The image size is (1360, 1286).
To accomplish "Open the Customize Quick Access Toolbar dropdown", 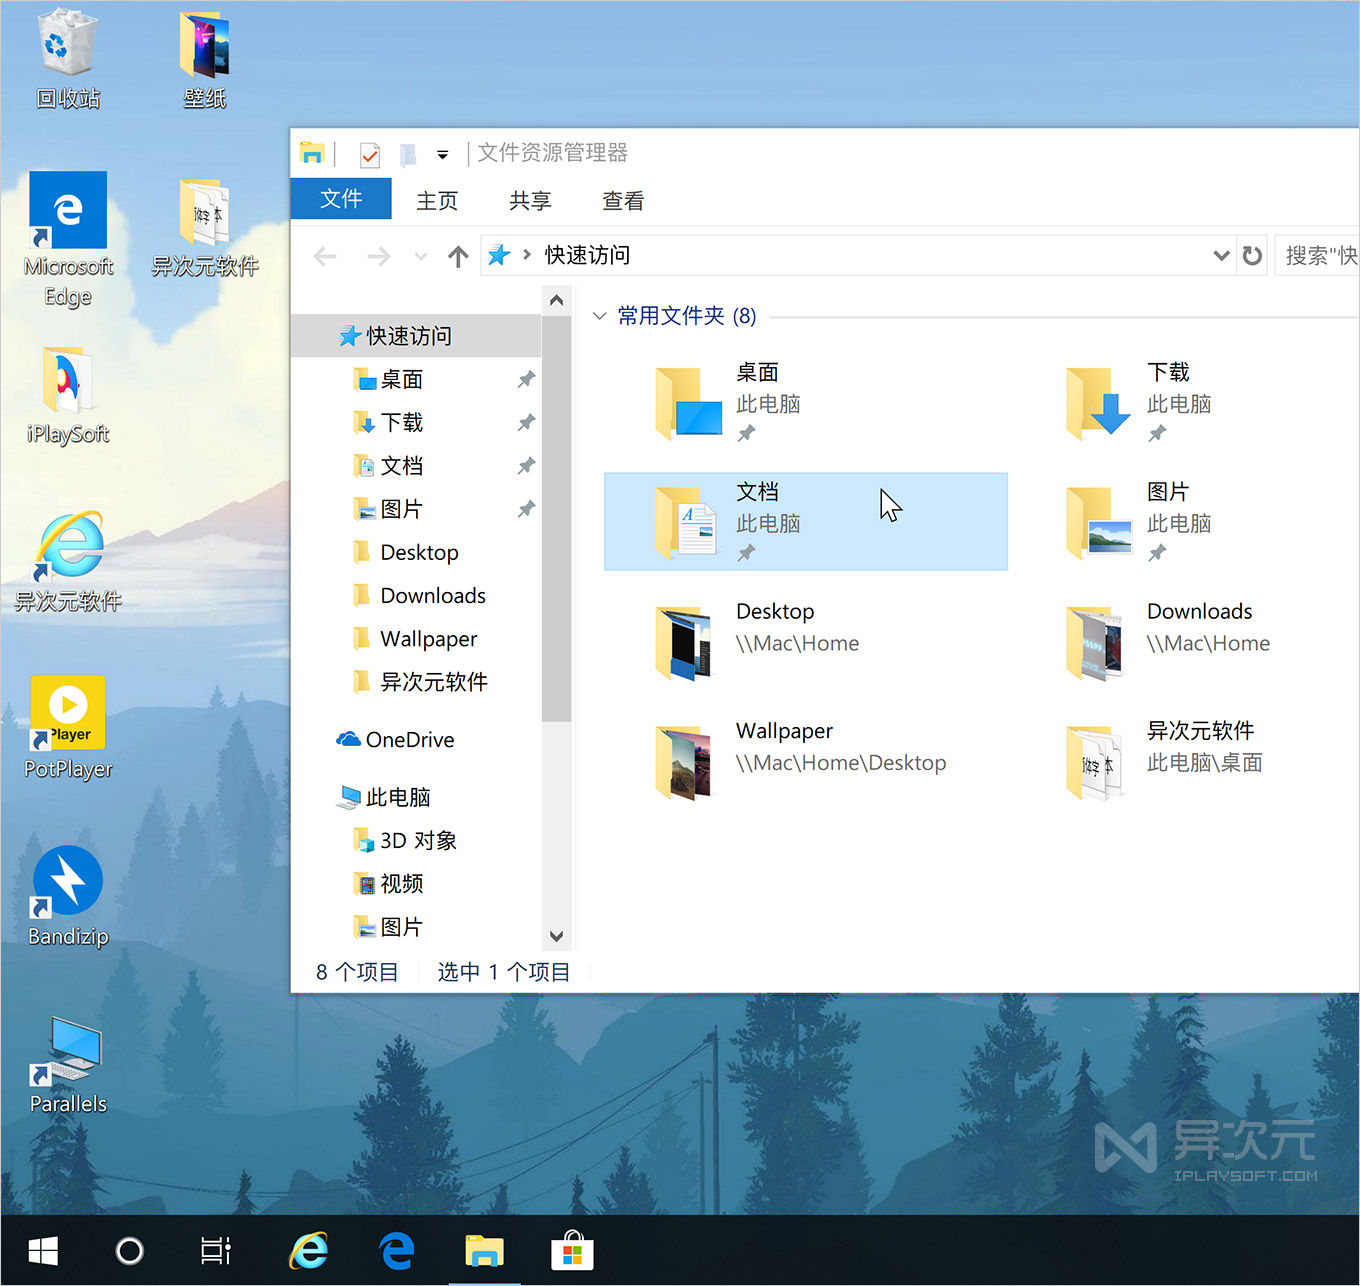I will click(443, 153).
